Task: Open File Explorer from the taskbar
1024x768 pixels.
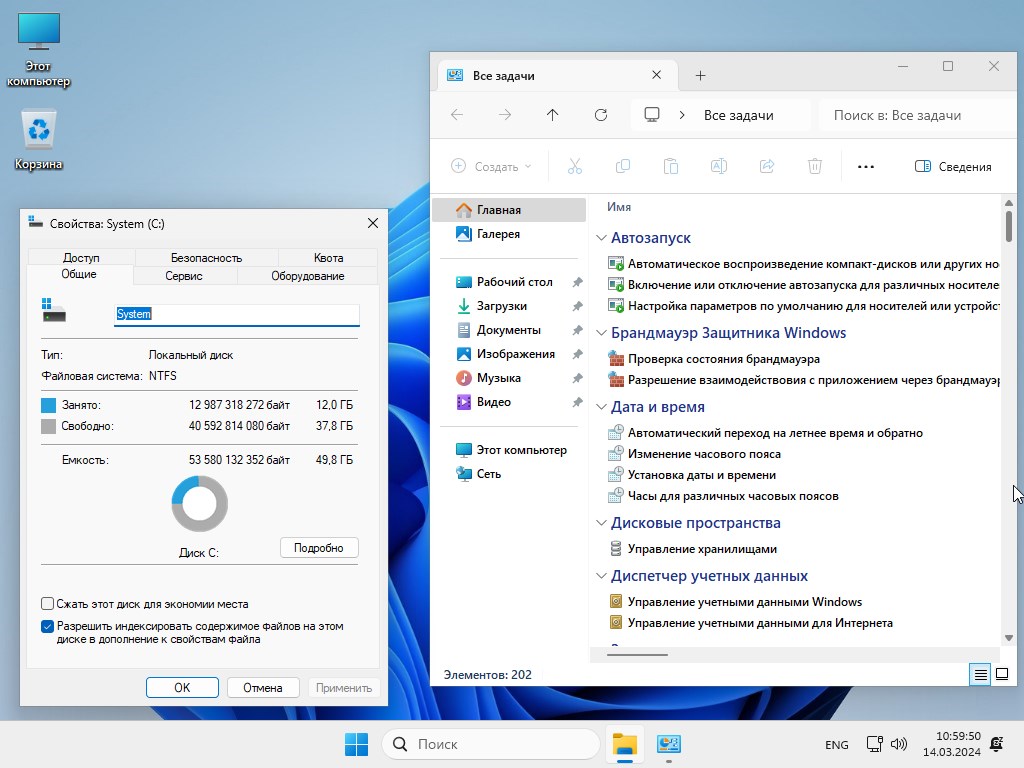Action: (x=625, y=744)
